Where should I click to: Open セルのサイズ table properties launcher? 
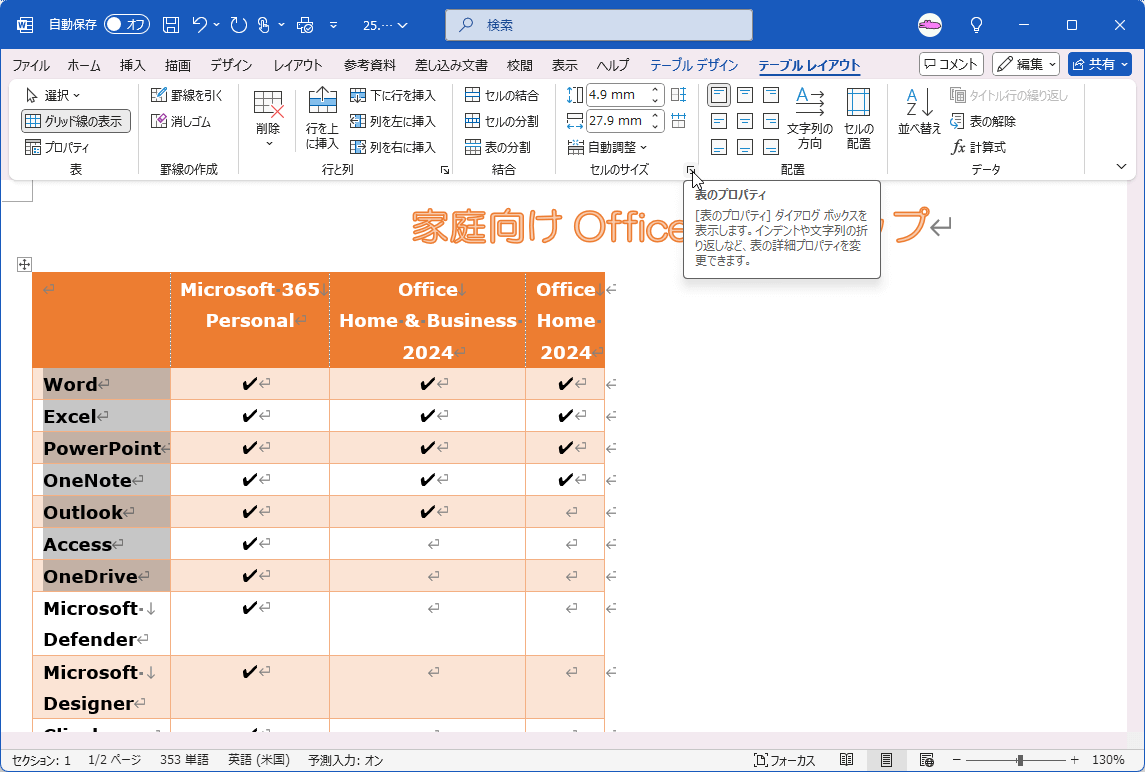690,169
